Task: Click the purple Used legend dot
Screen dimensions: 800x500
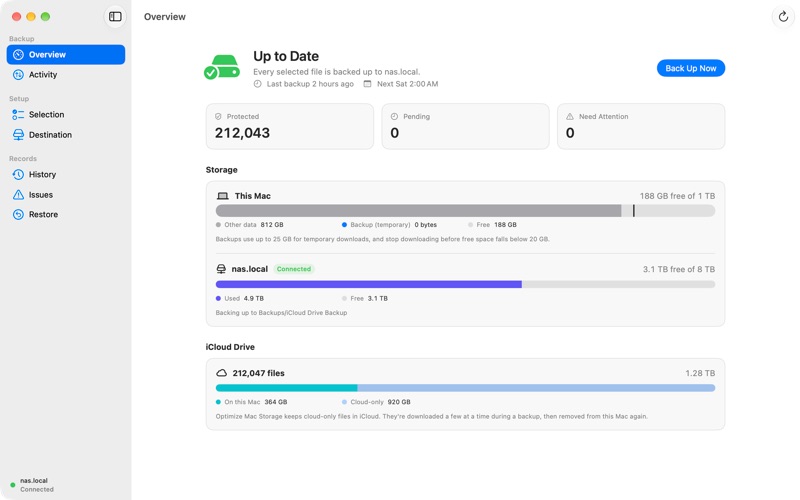Action: pyautogui.click(x=218, y=298)
